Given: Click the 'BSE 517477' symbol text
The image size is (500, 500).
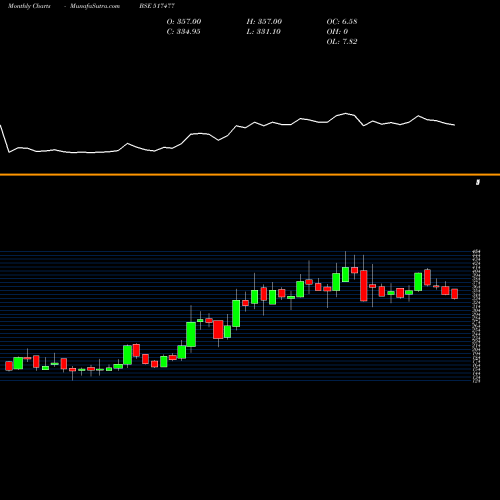Looking at the screenshot, I should (157, 6).
